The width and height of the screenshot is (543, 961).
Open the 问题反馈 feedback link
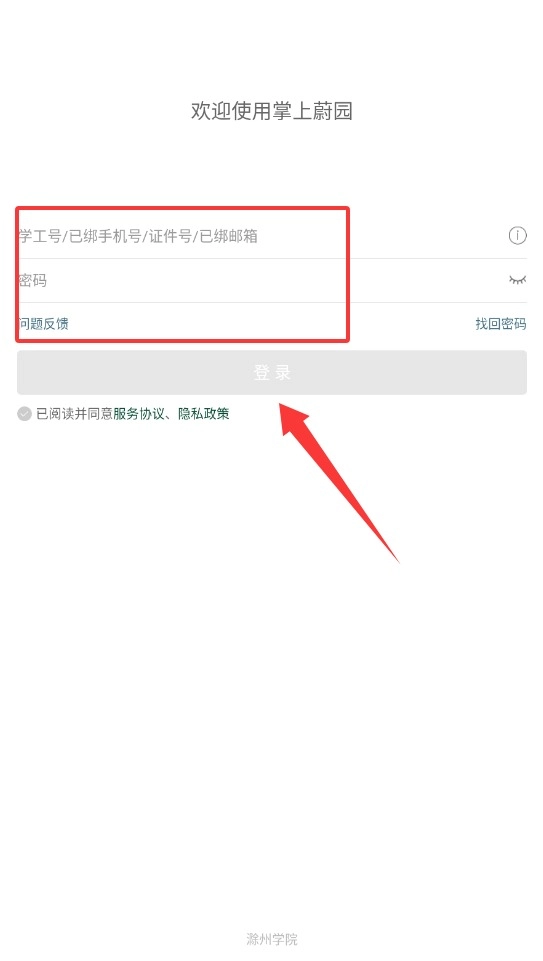tap(43, 324)
